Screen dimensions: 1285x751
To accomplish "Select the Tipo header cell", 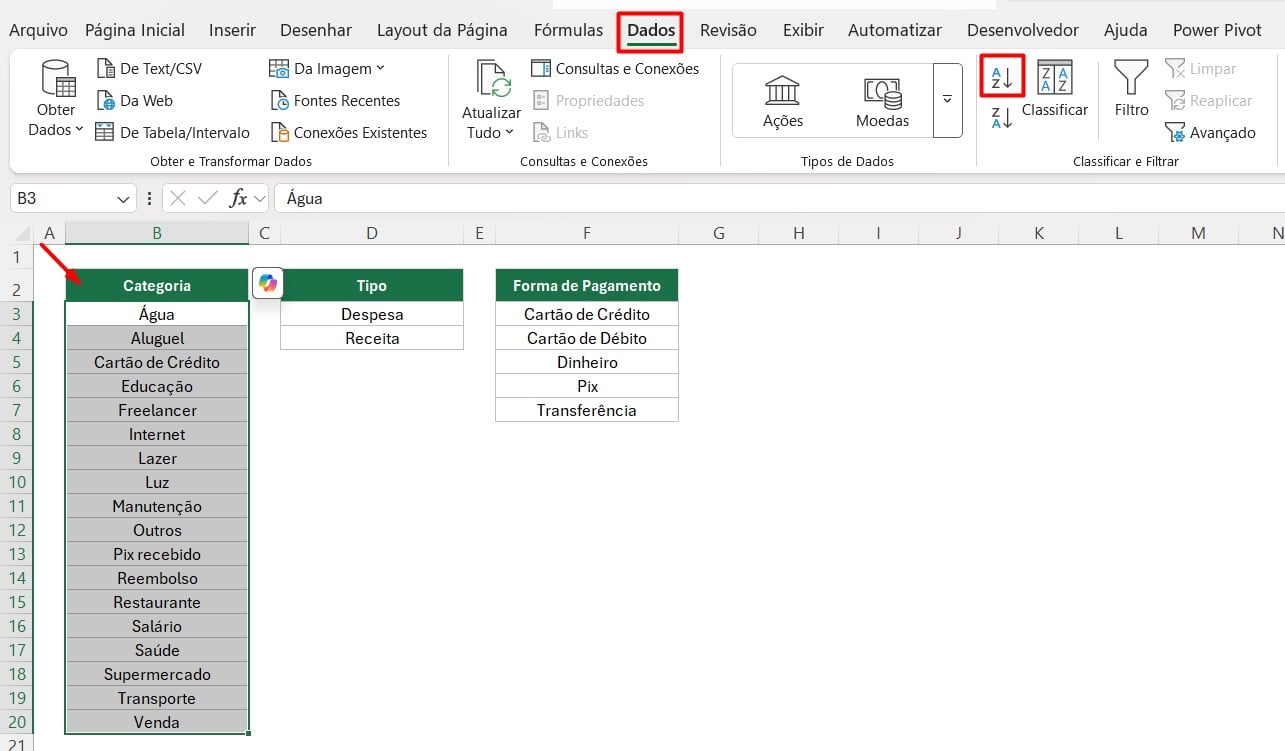I will pos(372,285).
